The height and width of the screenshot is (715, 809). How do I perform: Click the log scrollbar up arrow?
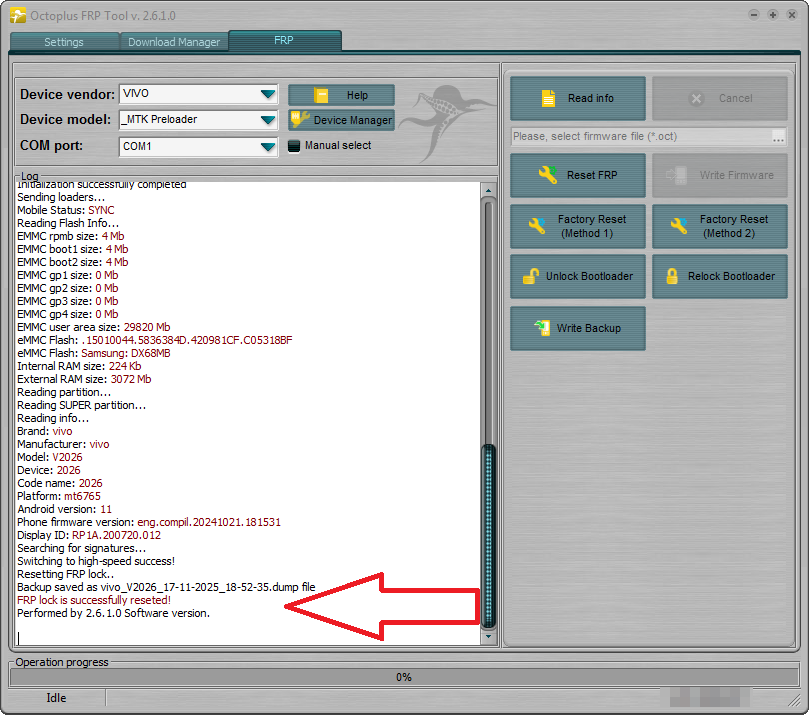488,190
